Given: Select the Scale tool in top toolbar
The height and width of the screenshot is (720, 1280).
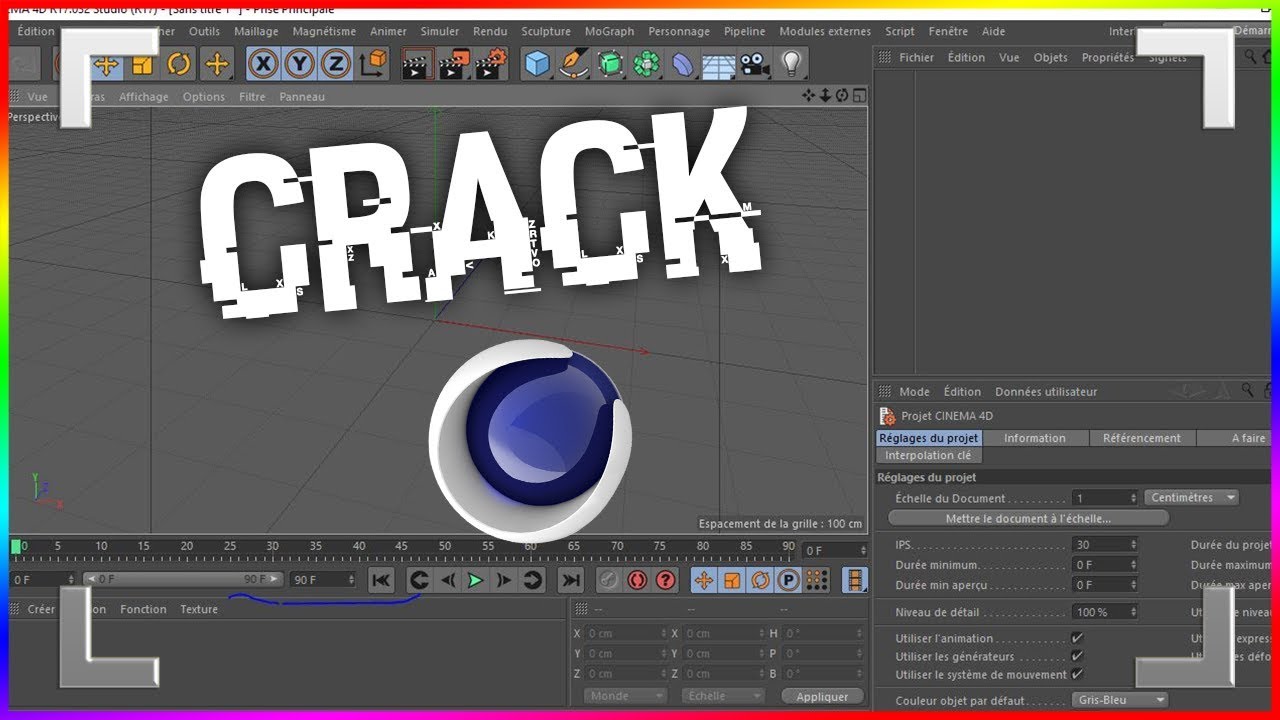Looking at the screenshot, I should click(x=143, y=65).
